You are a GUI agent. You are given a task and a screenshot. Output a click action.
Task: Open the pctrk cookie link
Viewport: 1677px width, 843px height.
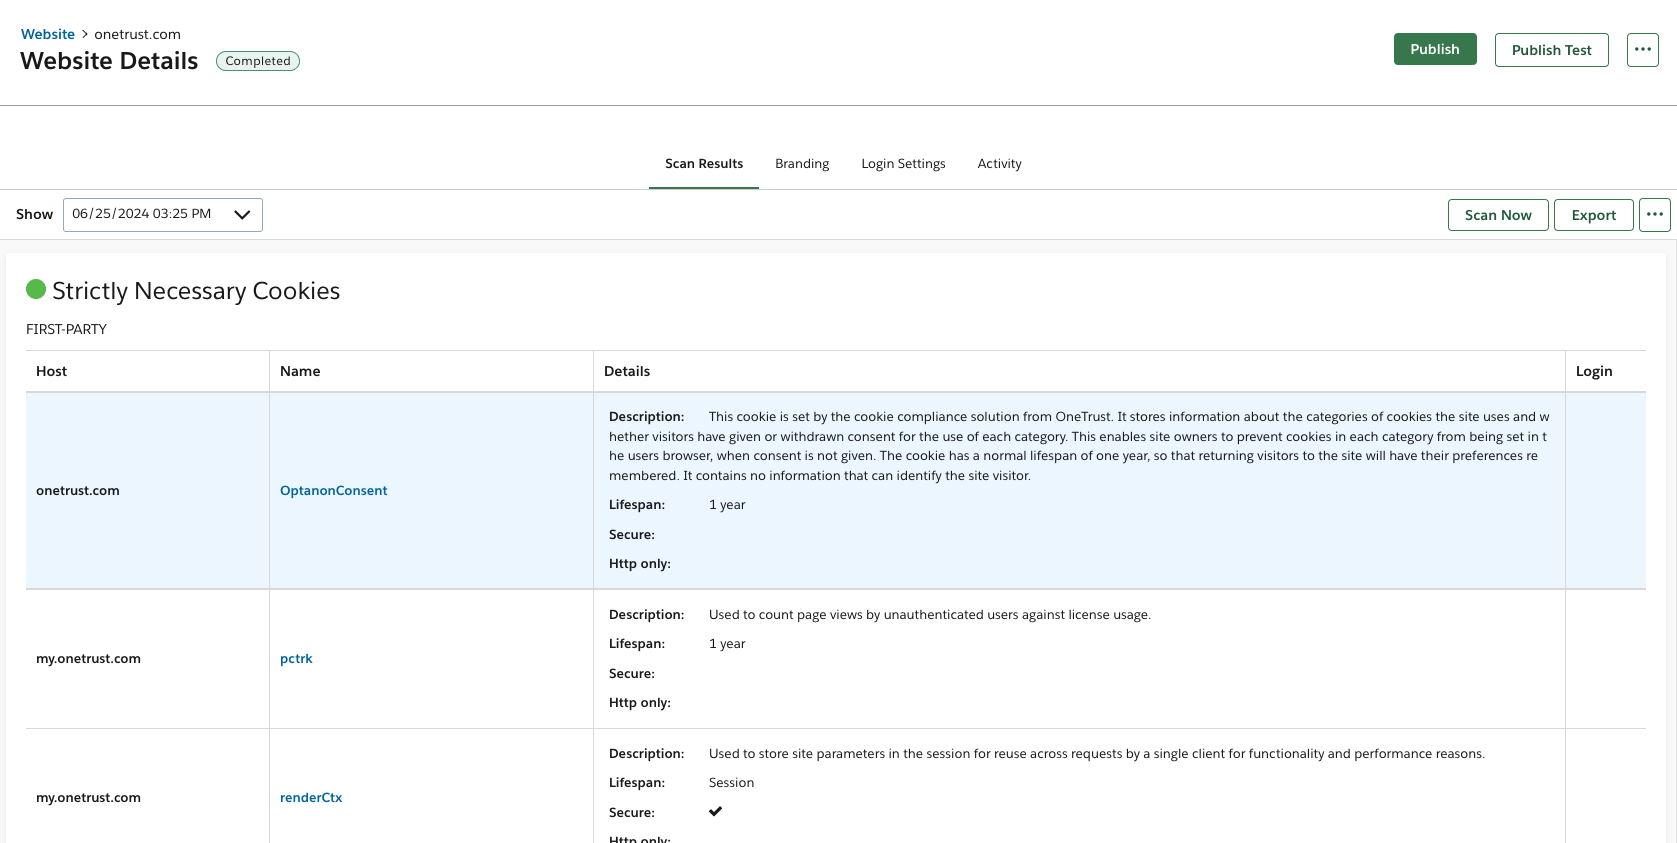[296, 659]
